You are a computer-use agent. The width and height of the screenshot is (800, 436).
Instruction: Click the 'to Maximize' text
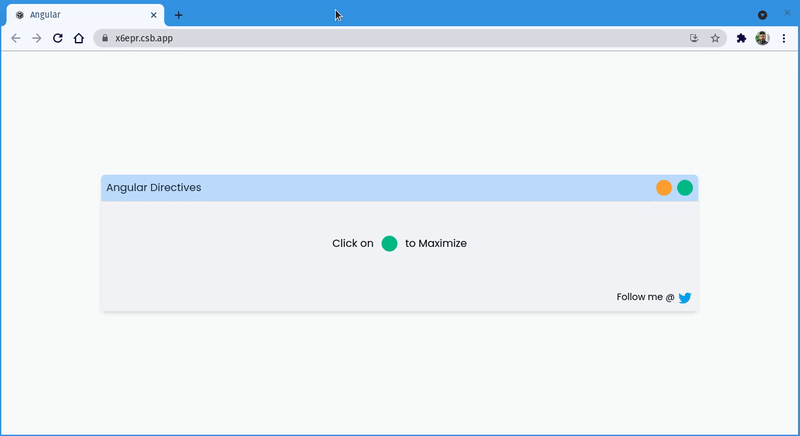tap(436, 243)
